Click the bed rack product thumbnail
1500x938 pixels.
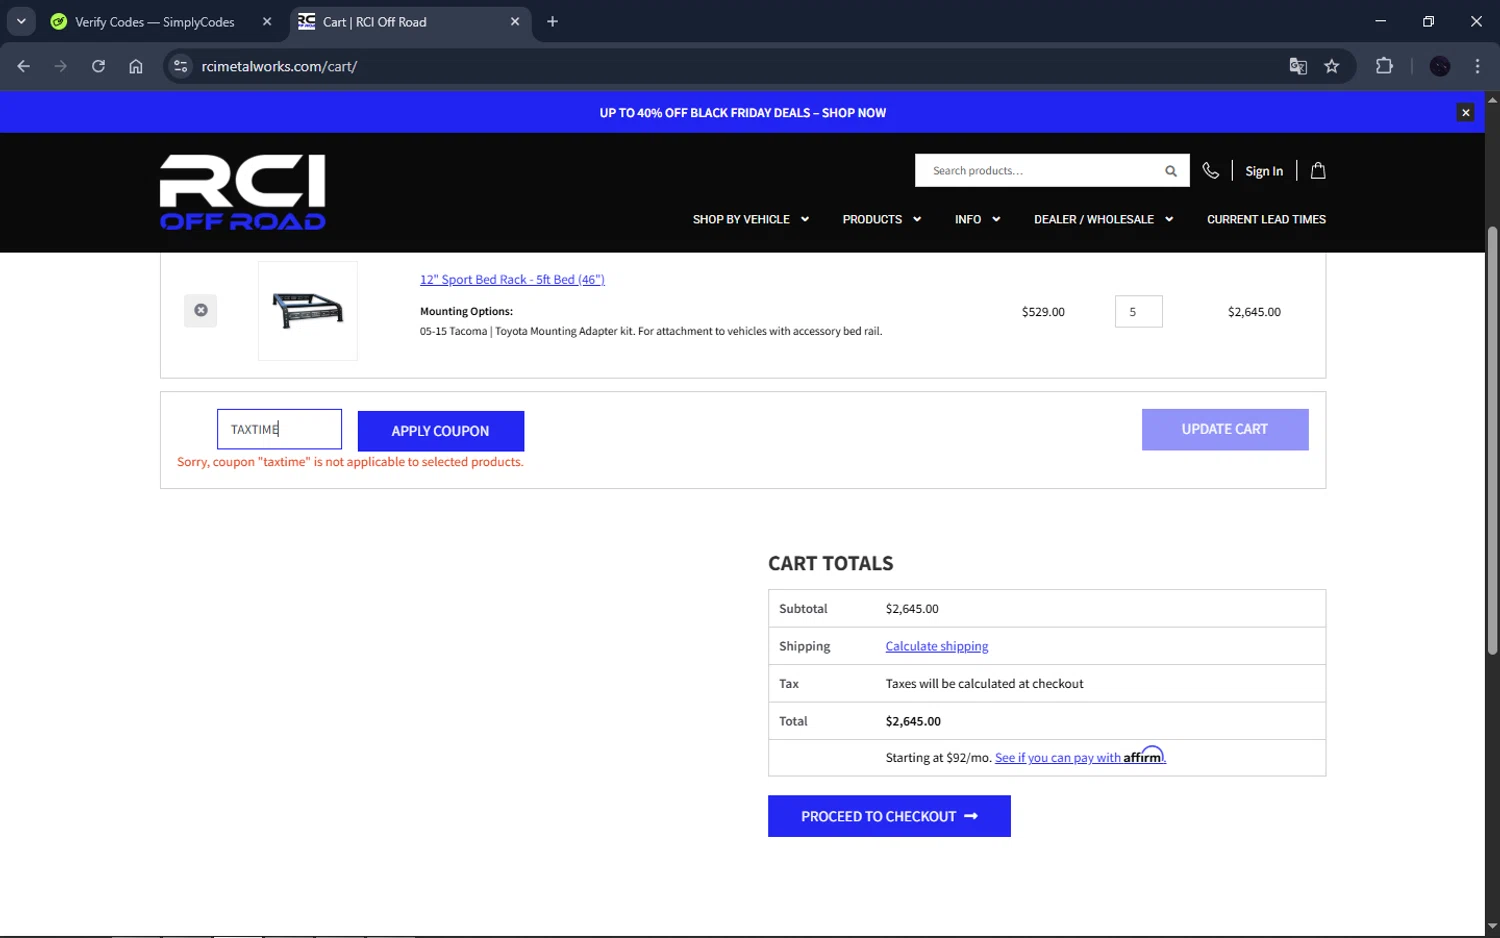[x=308, y=311]
